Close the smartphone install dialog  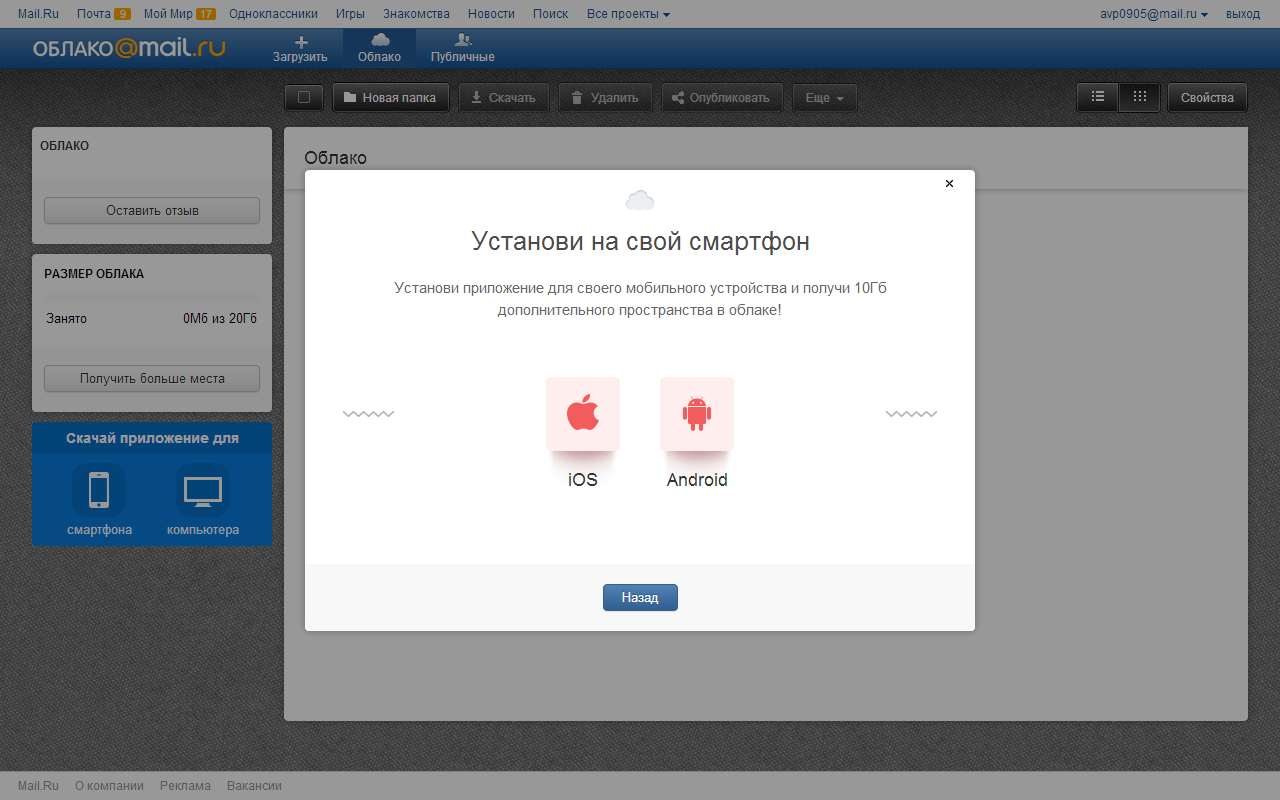[949, 184]
